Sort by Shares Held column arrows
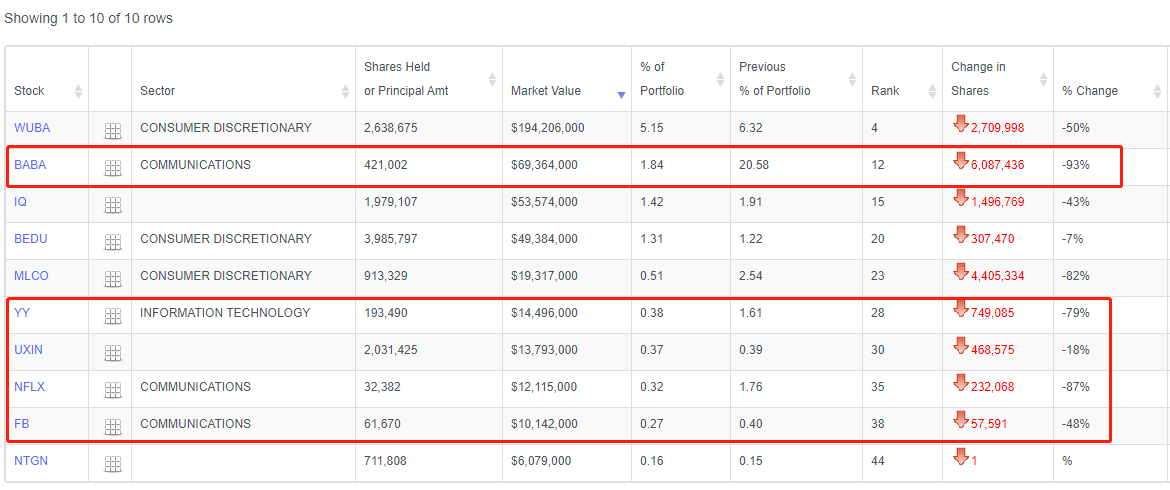Viewport: 1170px width, 490px height. (x=492, y=79)
